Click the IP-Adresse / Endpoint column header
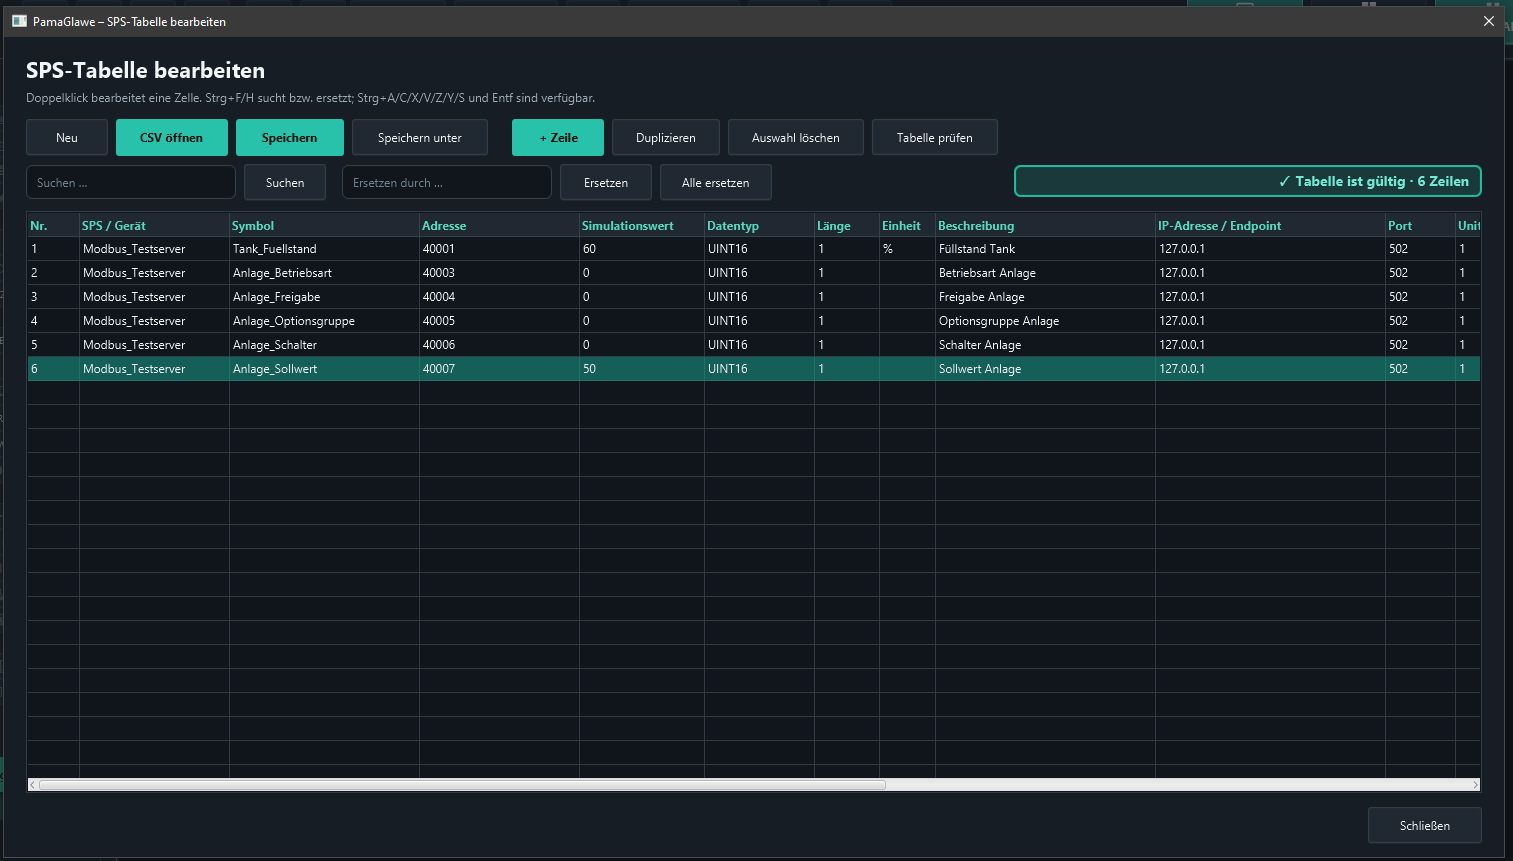 coord(1271,226)
